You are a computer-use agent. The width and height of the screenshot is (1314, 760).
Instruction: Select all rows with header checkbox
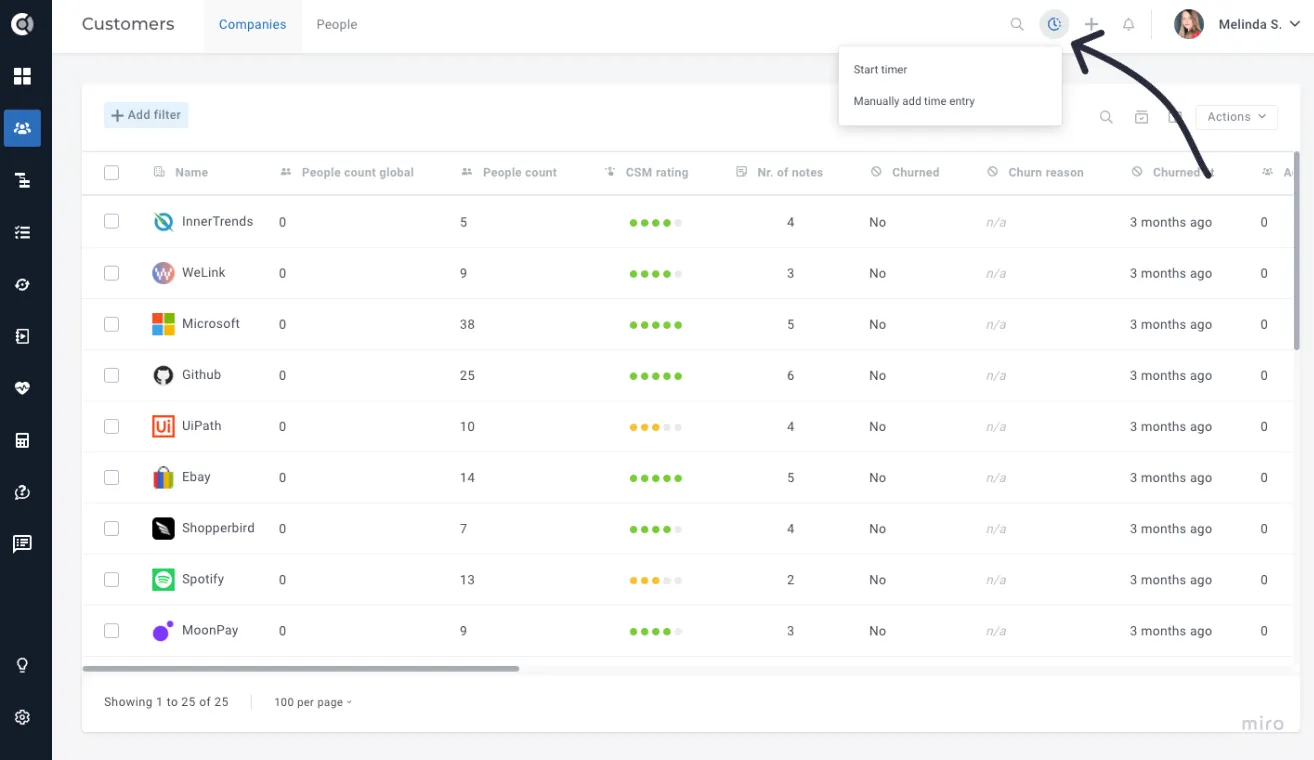pyautogui.click(x=111, y=172)
